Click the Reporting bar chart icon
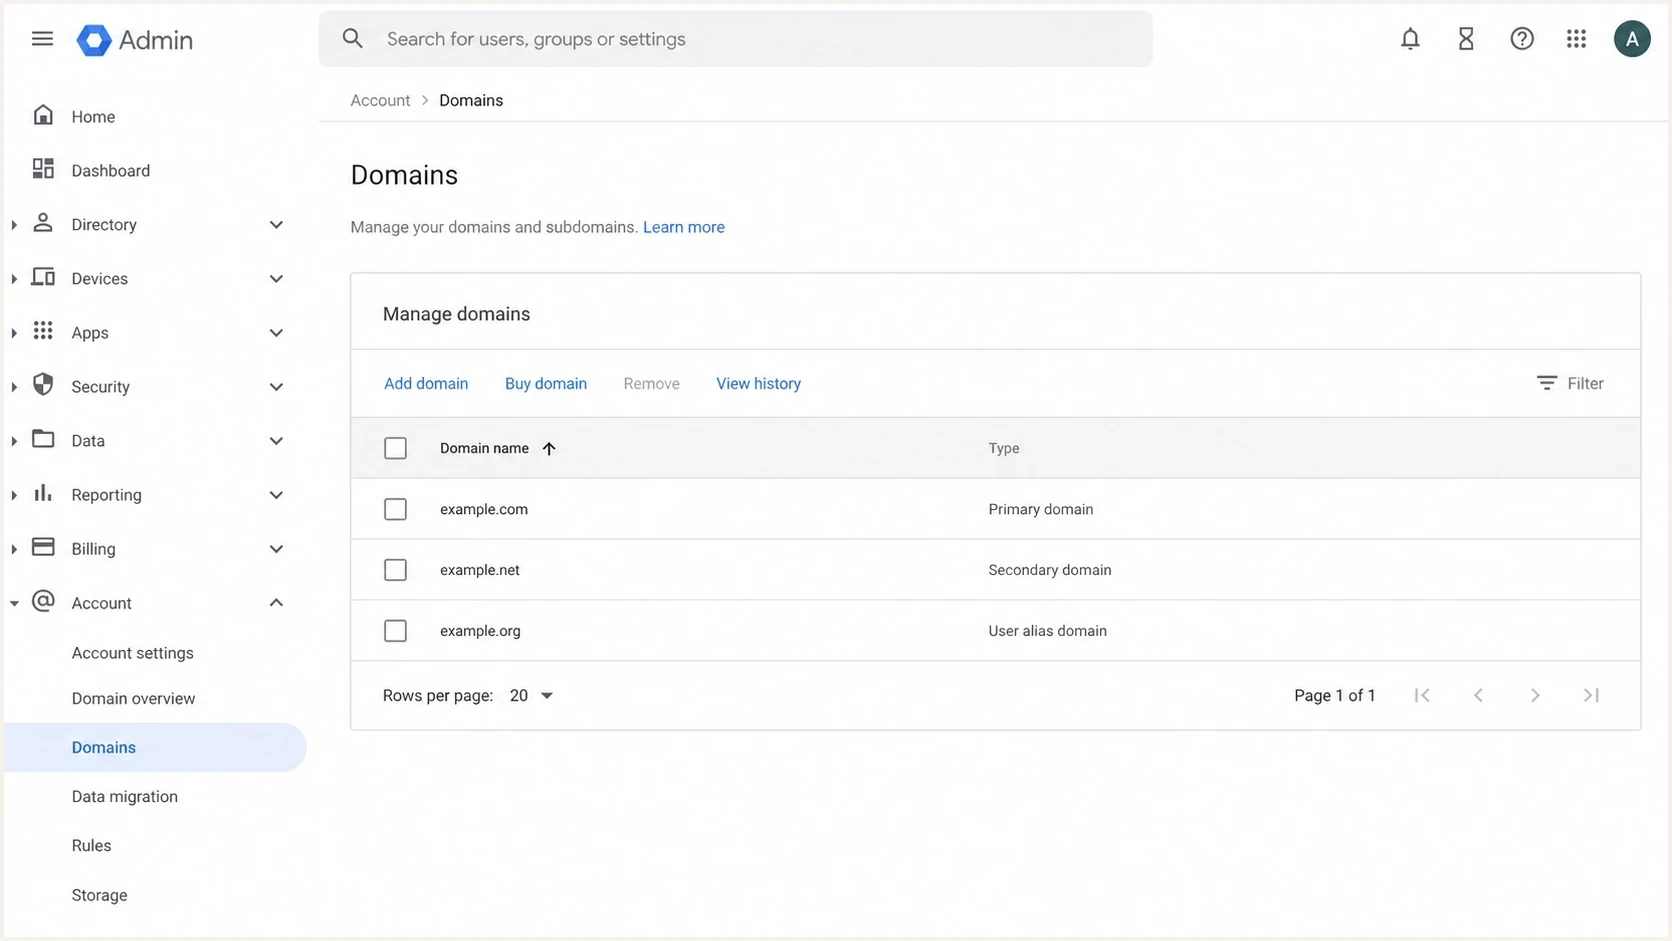The height and width of the screenshot is (941, 1672). tap(43, 493)
